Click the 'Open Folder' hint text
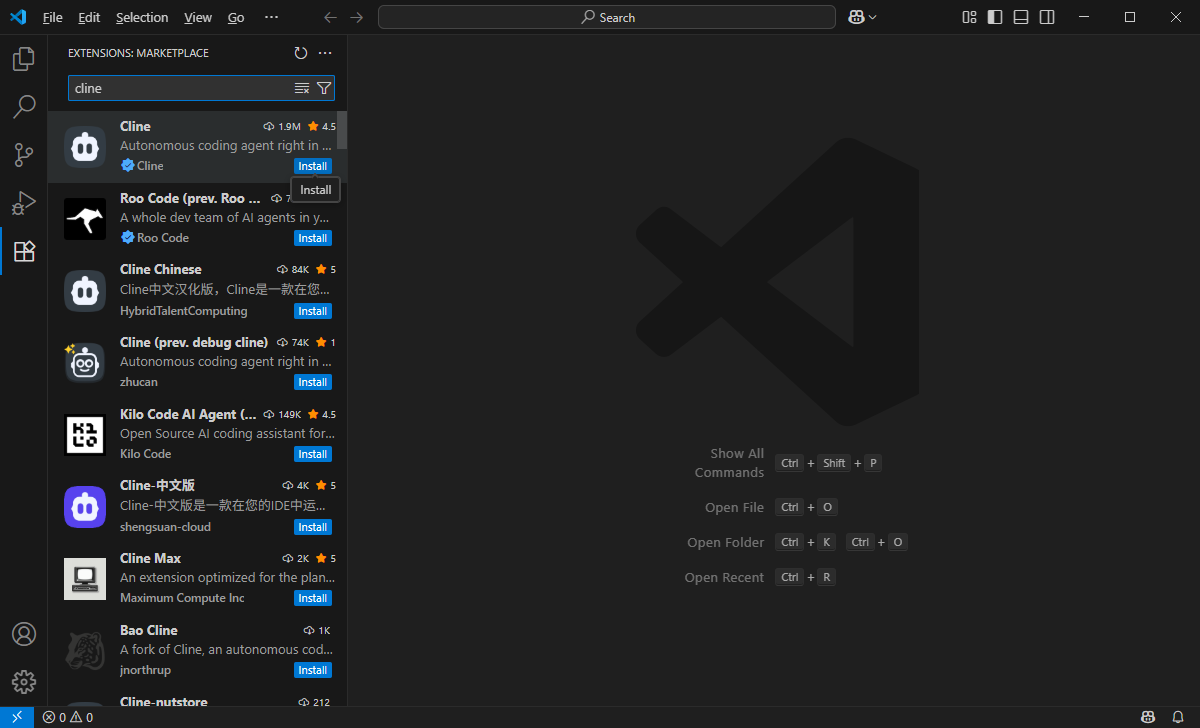 pyautogui.click(x=725, y=542)
